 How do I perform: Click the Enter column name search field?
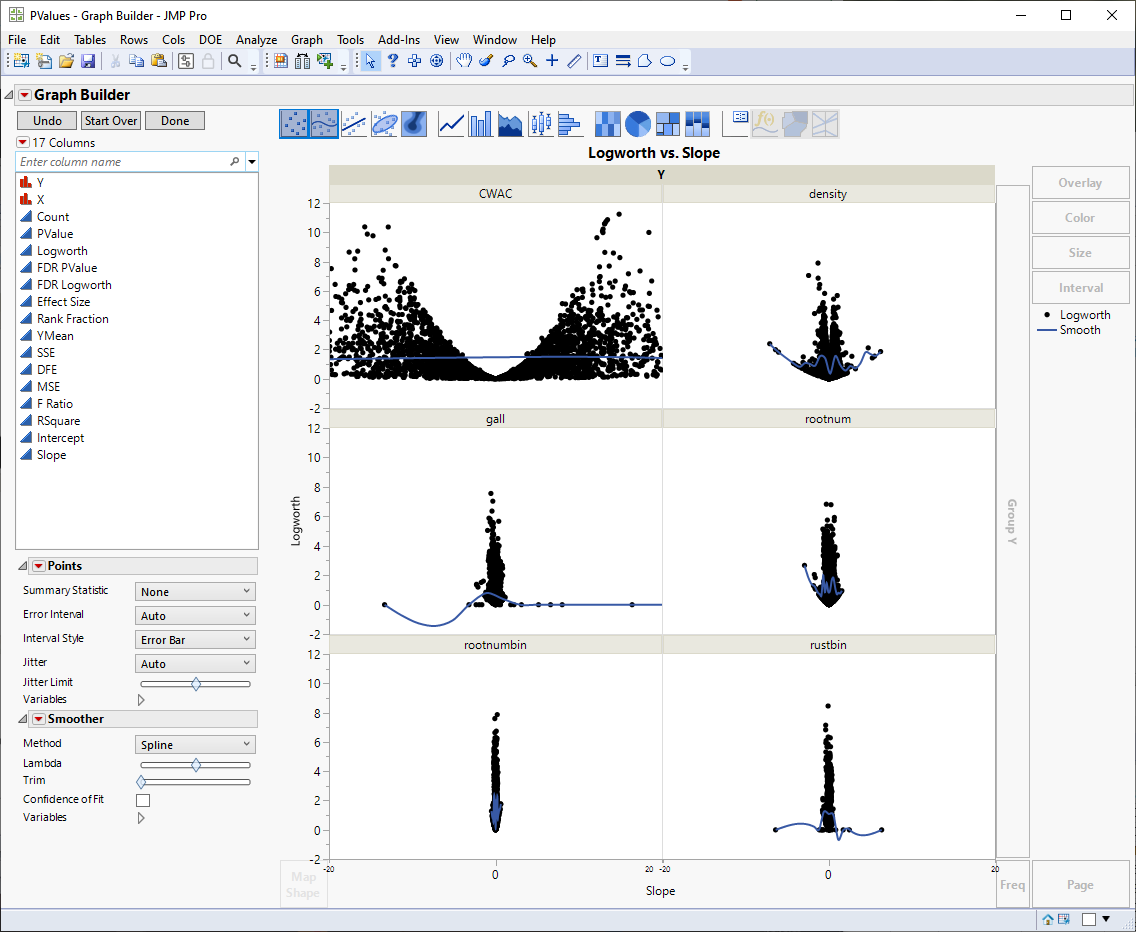pyautogui.click(x=122, y=161)
